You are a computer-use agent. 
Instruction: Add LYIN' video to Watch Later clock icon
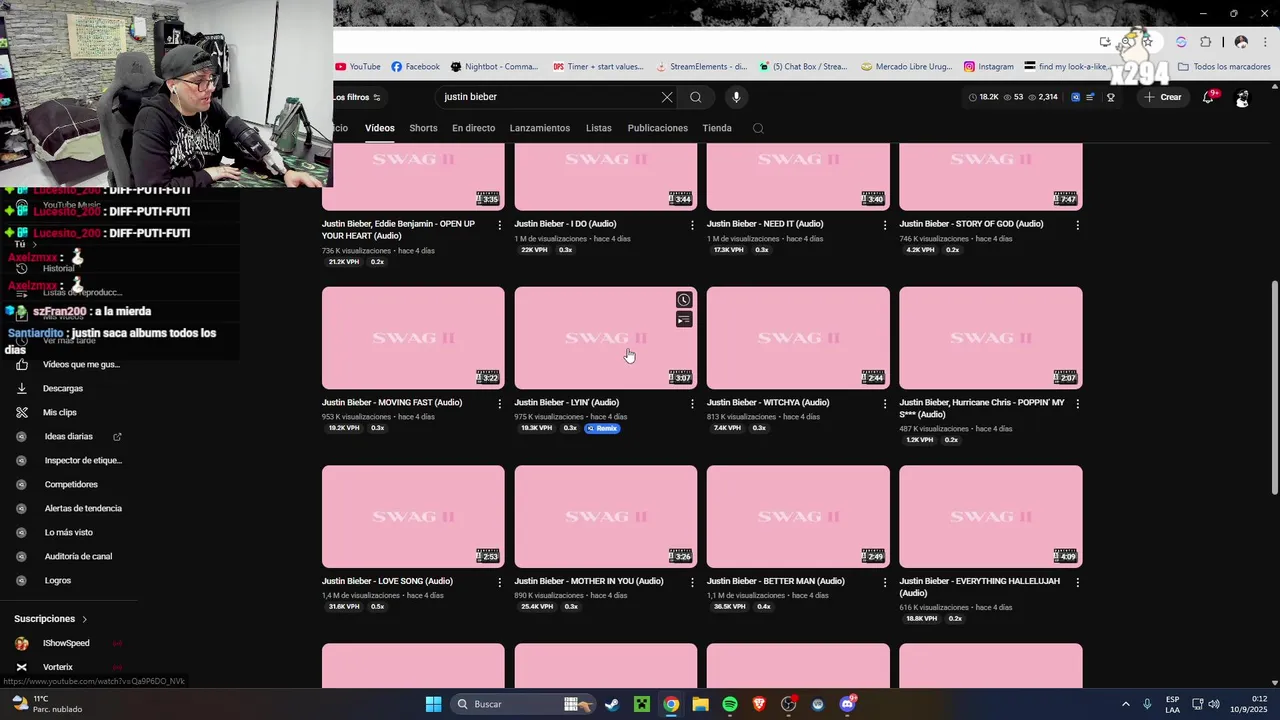pyautogui.click(x=684, y=300)
